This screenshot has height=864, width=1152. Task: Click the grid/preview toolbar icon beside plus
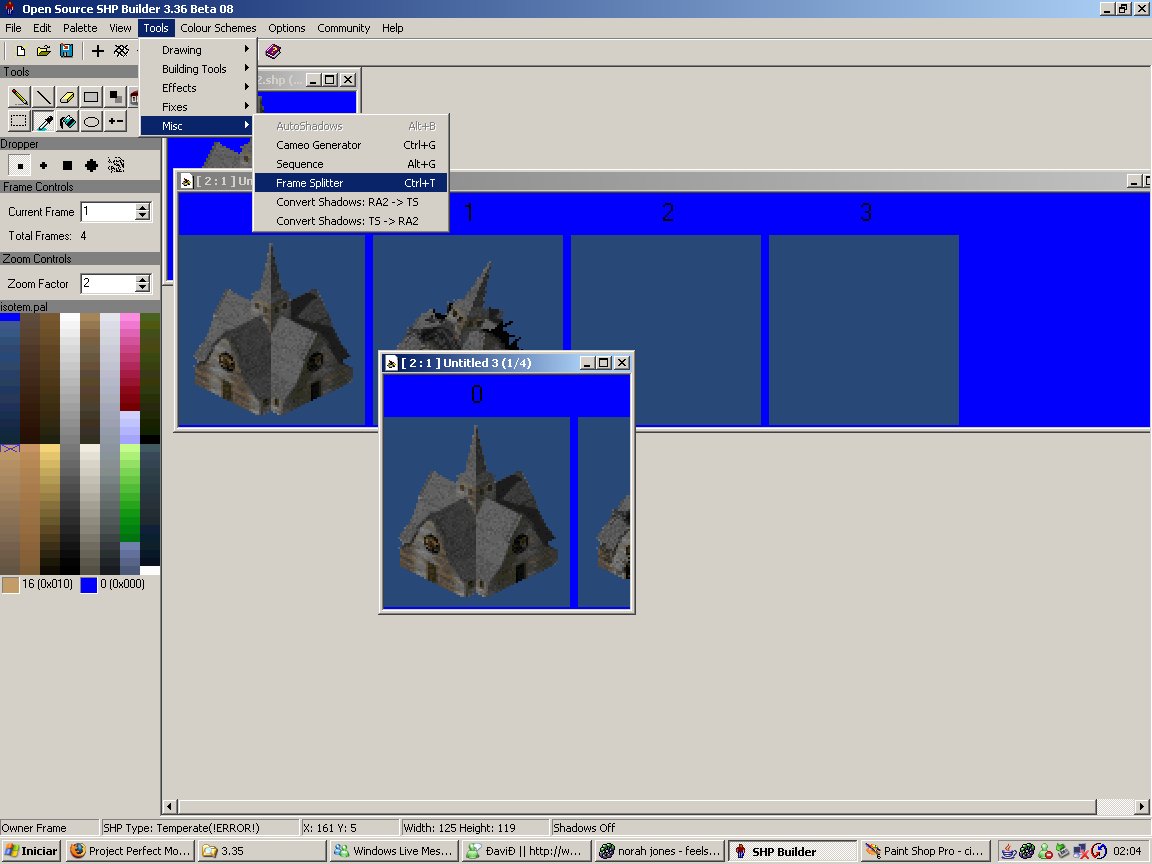(x=121, y=51)
